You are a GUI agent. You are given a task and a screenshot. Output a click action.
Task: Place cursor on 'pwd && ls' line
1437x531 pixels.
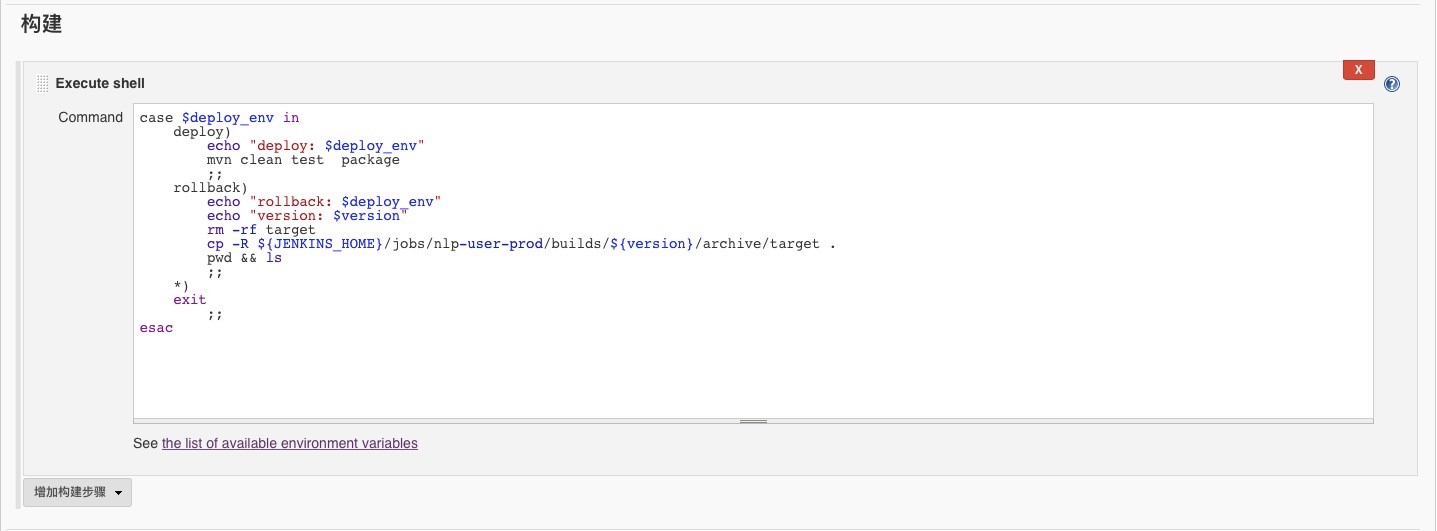click(x=244, y=258)
